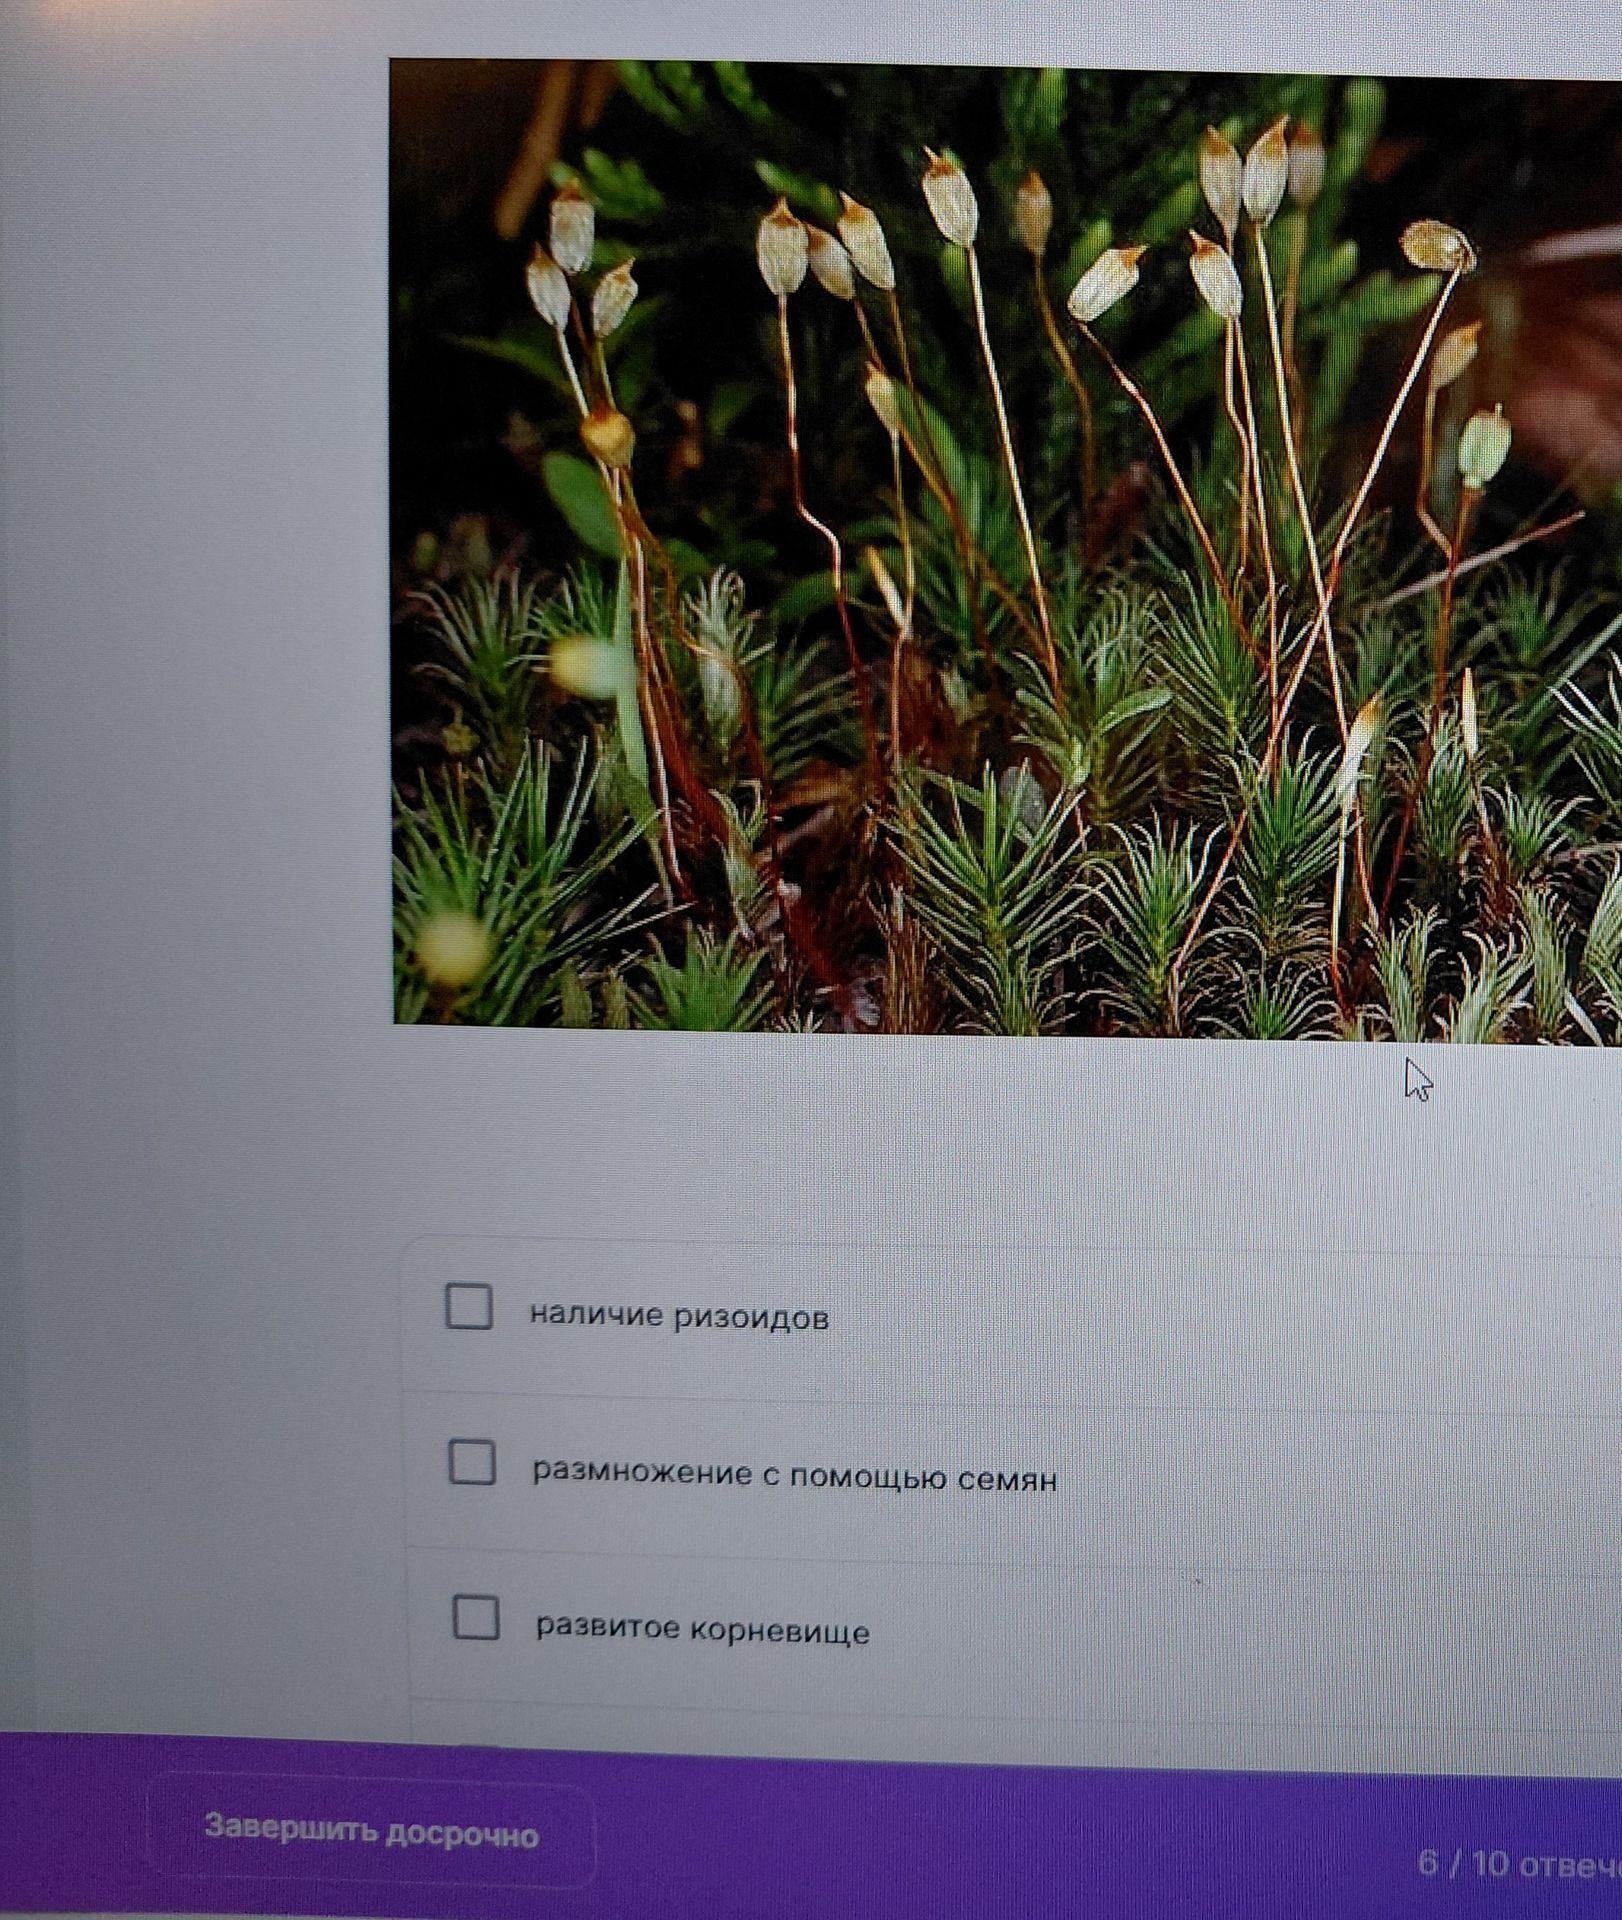Check the 'наличие ризоидов' checkbox

(x=468, y=1306)
